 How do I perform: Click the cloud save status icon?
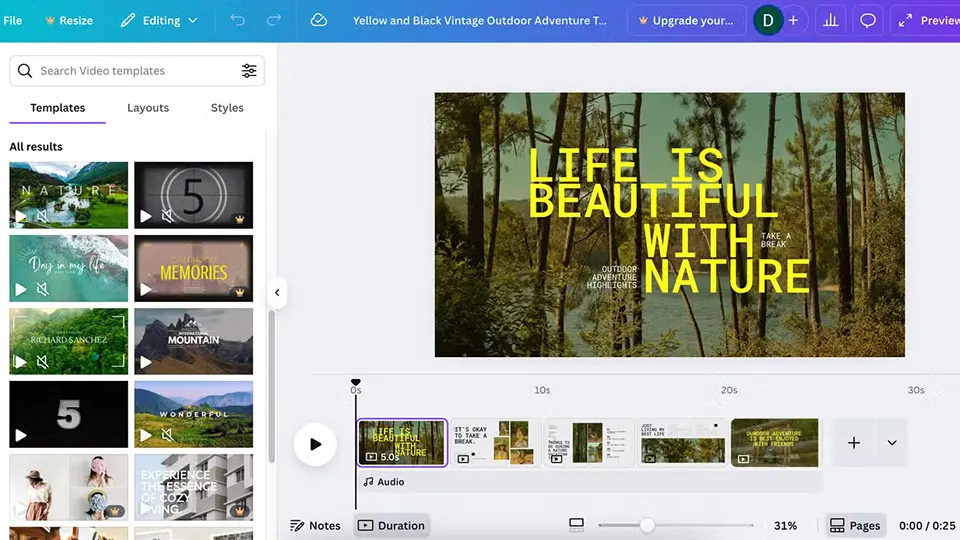[x=319, y=20]
